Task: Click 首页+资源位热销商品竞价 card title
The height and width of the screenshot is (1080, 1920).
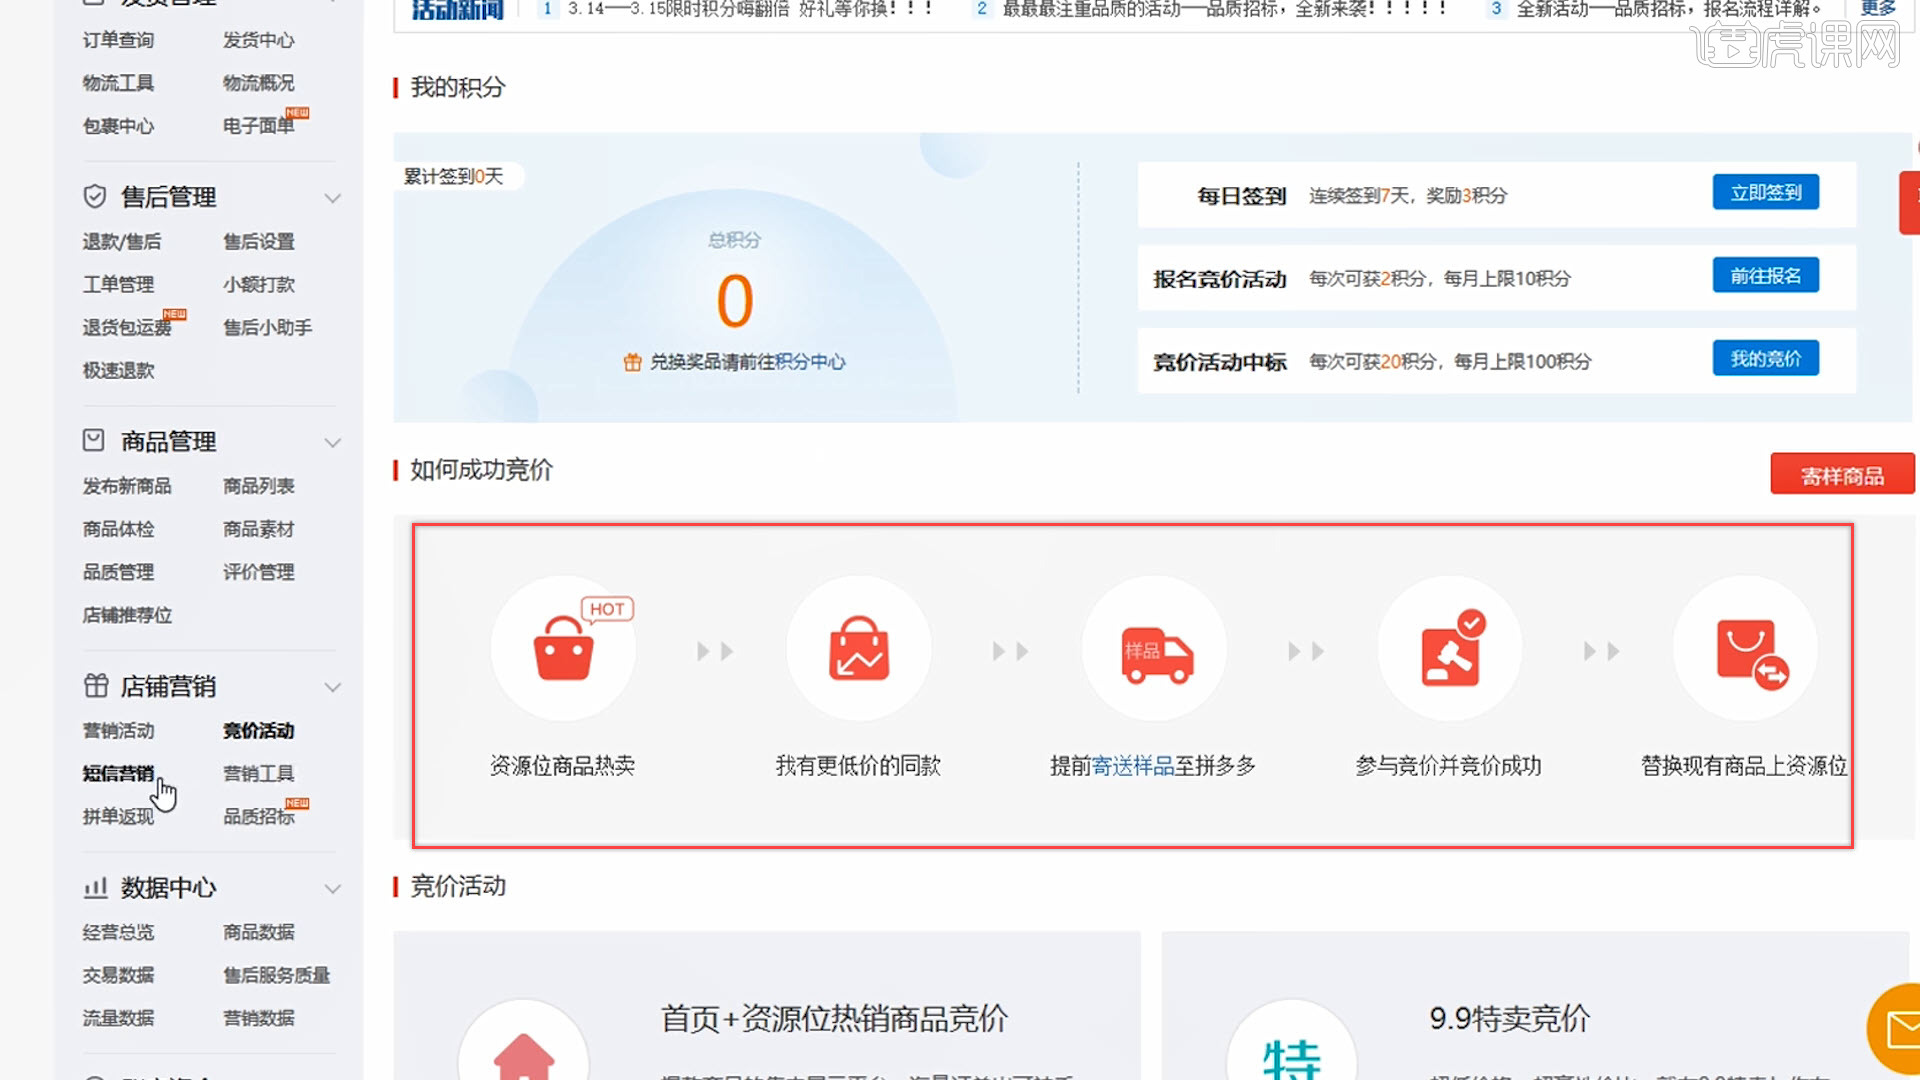Action: coord(834,1019)
